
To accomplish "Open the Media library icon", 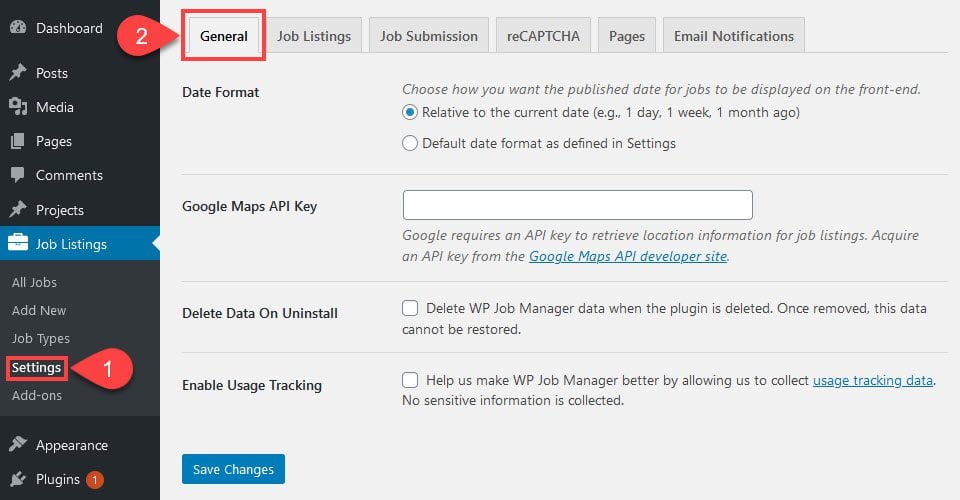I will point(18,107).
